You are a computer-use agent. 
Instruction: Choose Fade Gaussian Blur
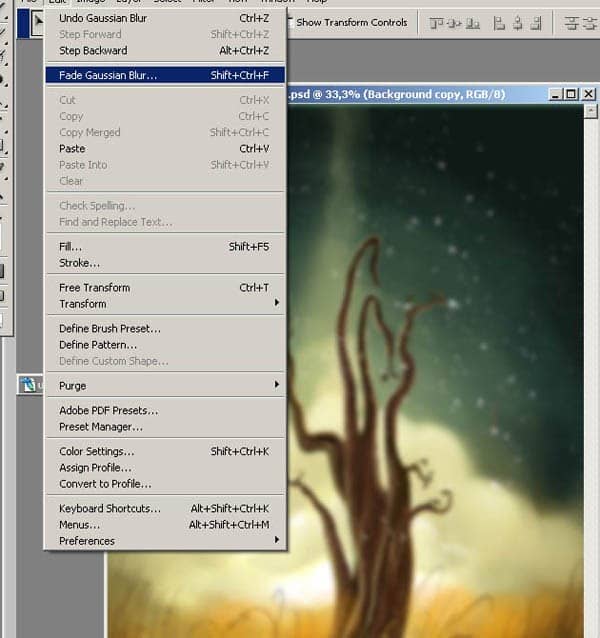tap(165, 75)
